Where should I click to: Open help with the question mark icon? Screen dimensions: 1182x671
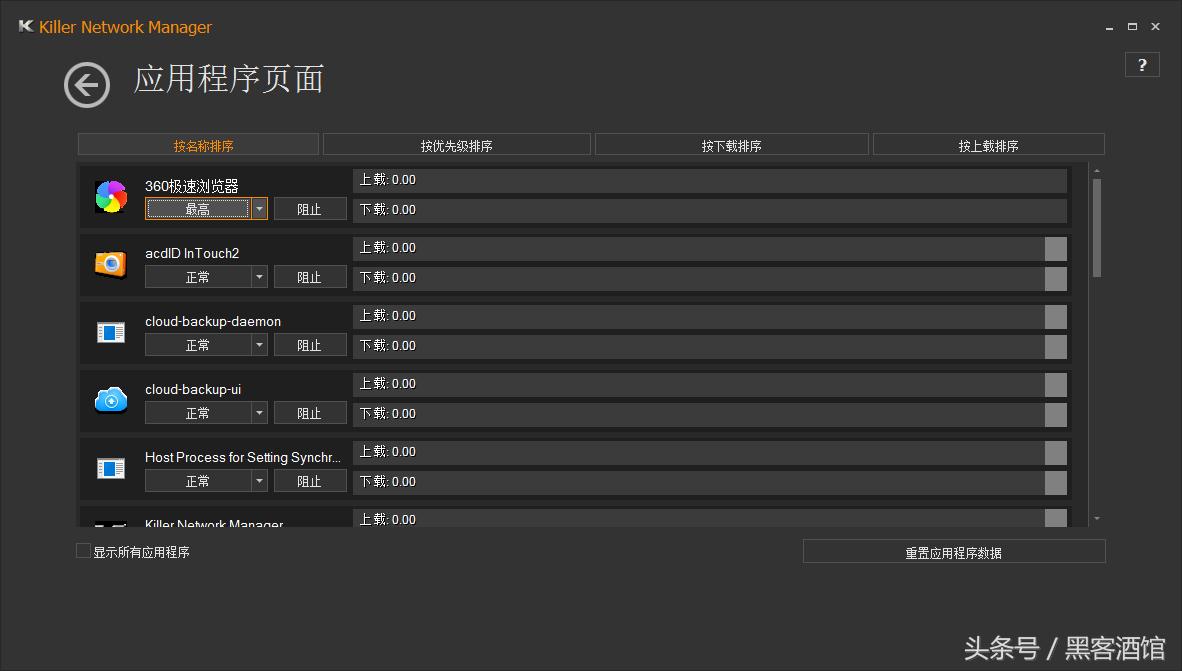[x=1142, y=64]
